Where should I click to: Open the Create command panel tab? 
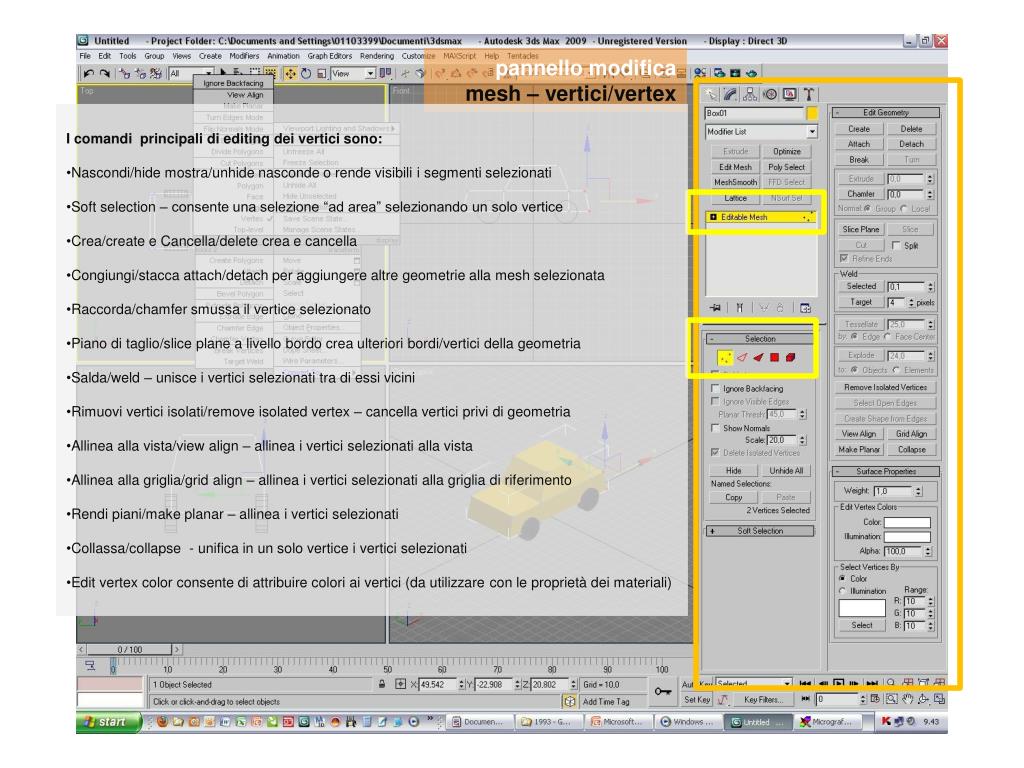pos(710,95)
